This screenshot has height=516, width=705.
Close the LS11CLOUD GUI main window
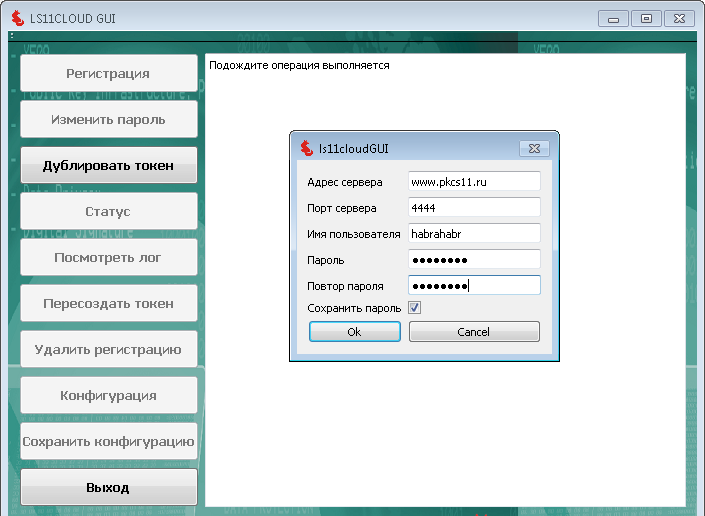[x=679, y=19]
